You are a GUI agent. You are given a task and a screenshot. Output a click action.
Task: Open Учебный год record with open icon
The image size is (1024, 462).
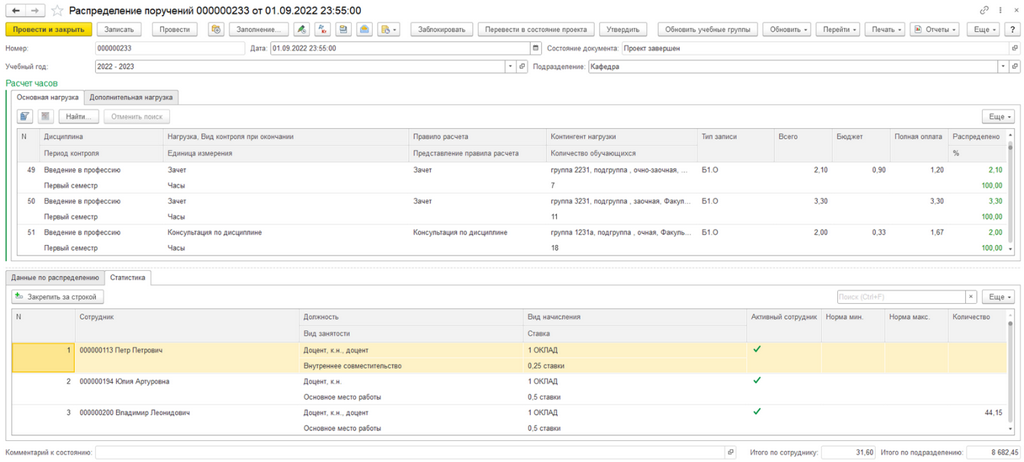[522, 67]
